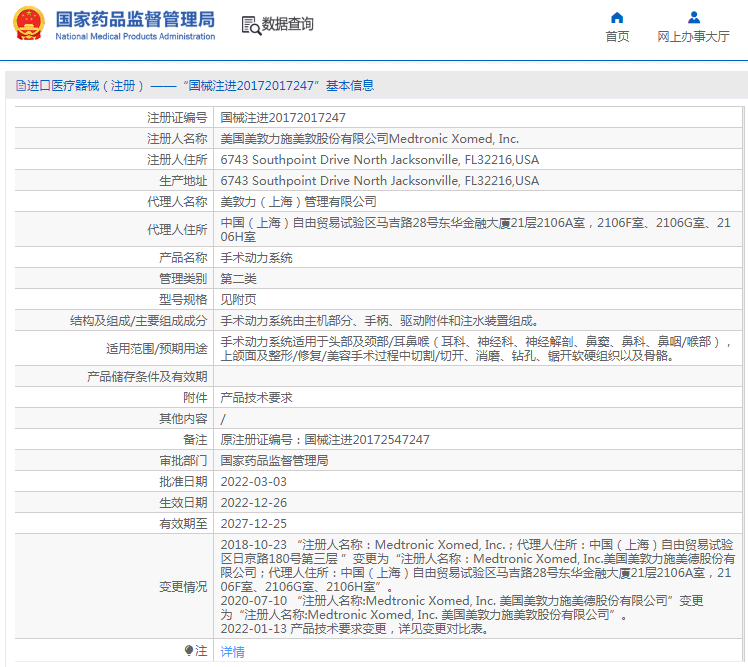Click the 首页 house icon
The image size is (748, 667).
click(617, 17)
